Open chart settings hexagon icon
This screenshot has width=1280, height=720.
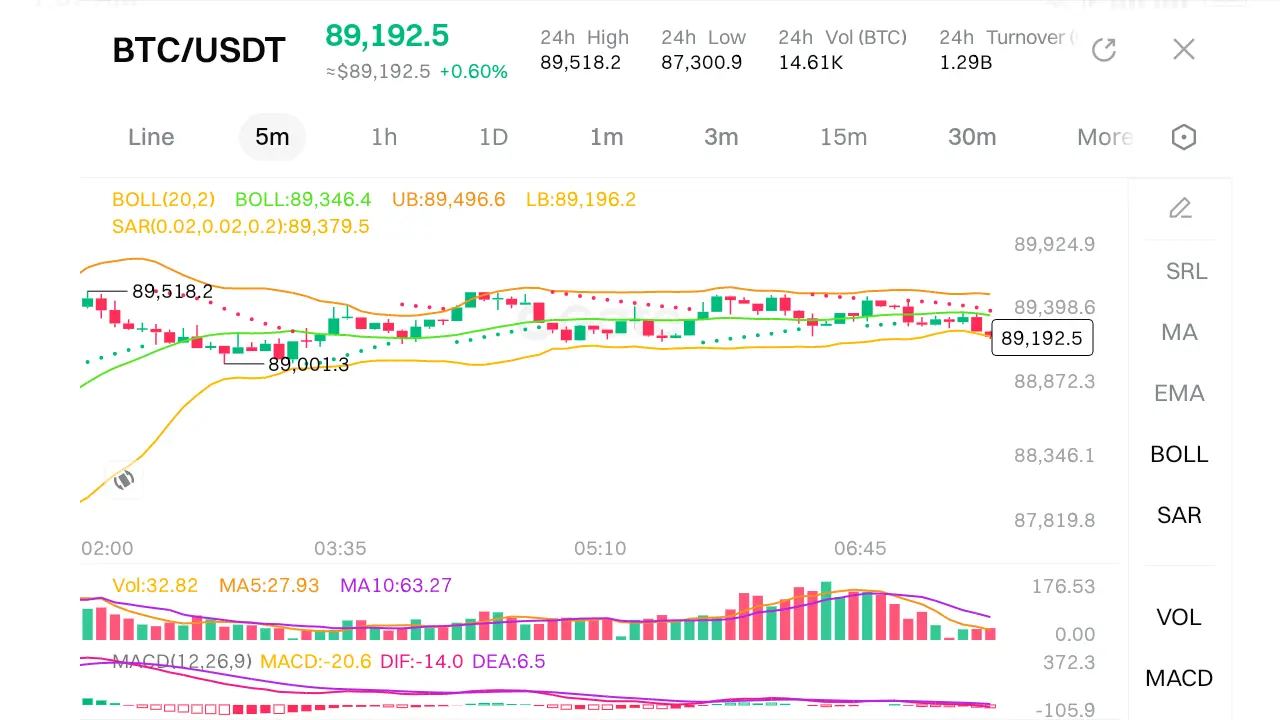point(1184,137)
